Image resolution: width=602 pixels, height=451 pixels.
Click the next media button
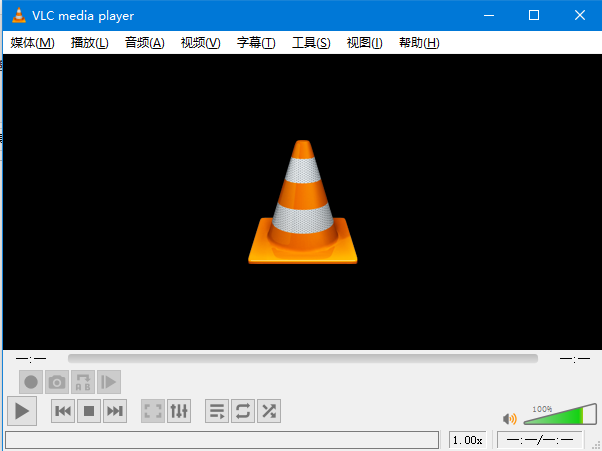tap(115, 411)
